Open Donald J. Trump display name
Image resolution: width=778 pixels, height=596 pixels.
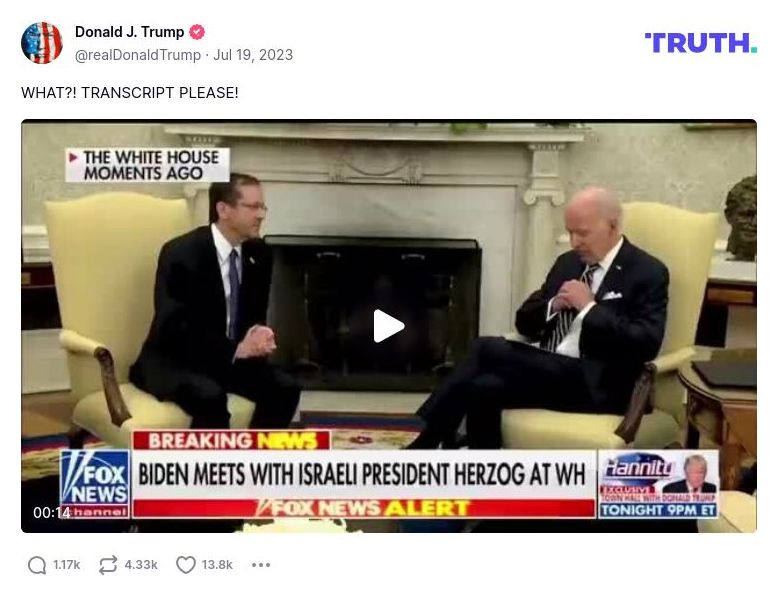[130, 32]
